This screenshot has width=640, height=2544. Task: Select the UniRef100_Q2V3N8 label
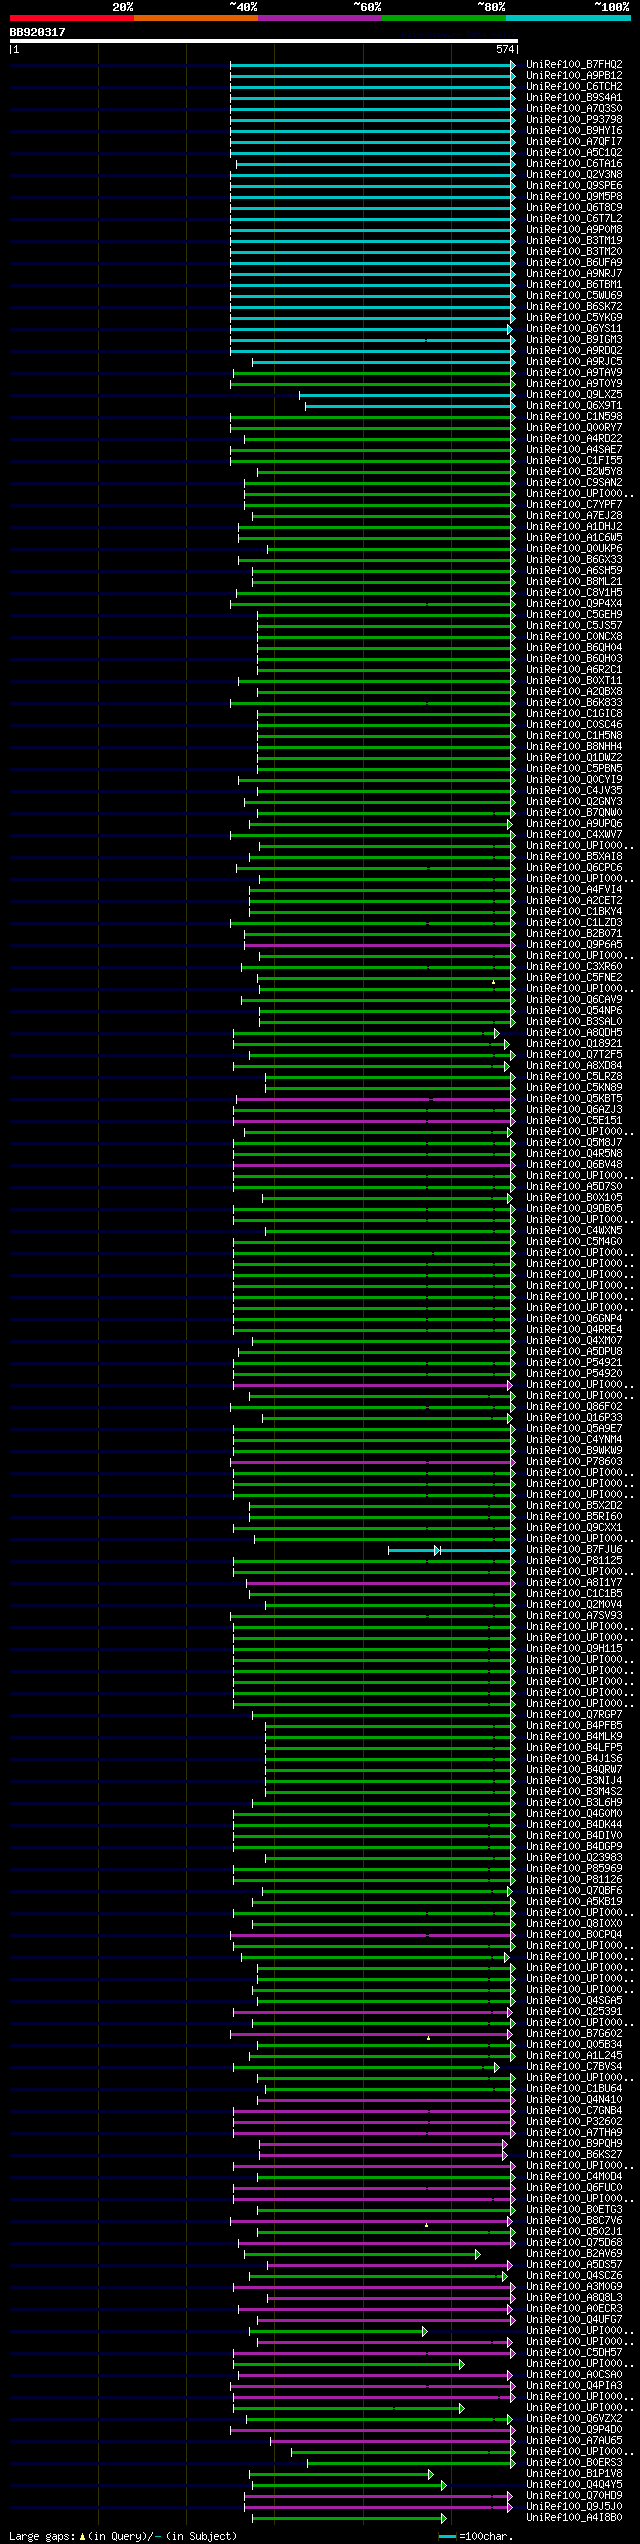pos(574,174)
